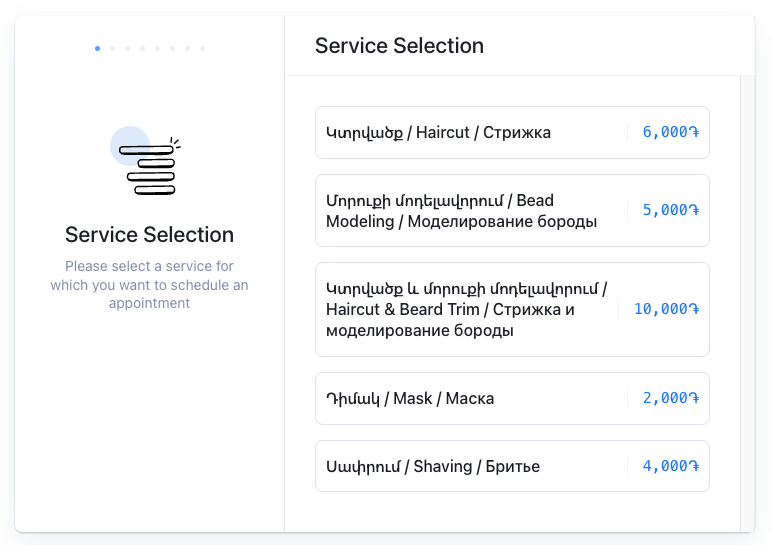Select the Bead Modeling service
The width and height of the screenshot is (772, 545).
pos(470,210)
